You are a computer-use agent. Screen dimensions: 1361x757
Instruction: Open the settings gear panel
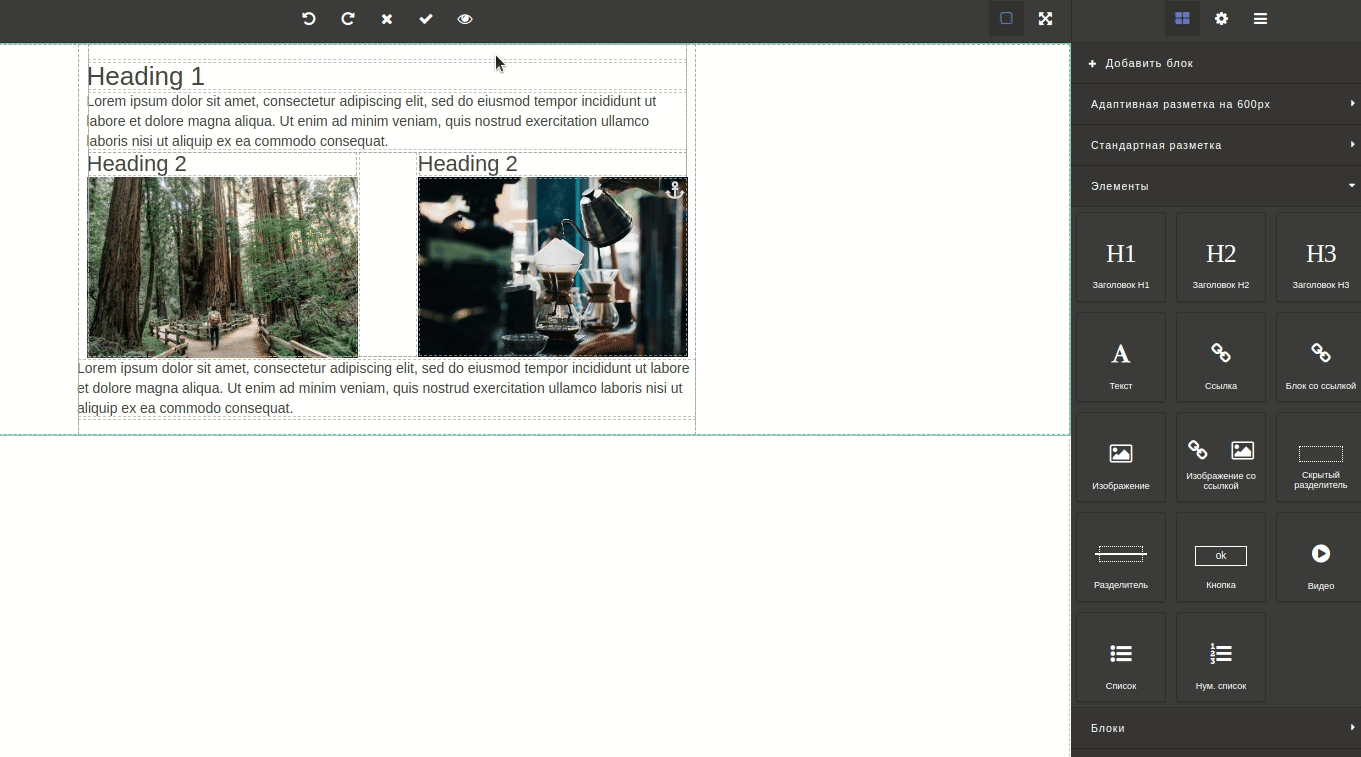[1221, 19]
